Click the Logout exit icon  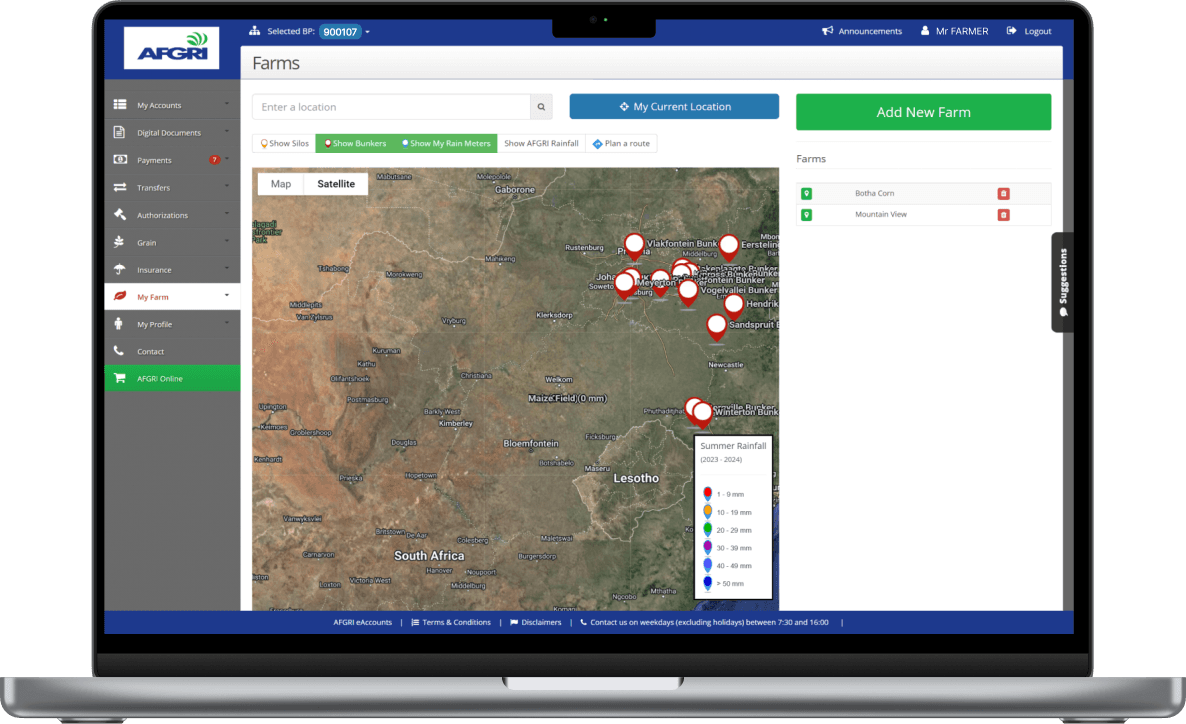(1011, 31)
